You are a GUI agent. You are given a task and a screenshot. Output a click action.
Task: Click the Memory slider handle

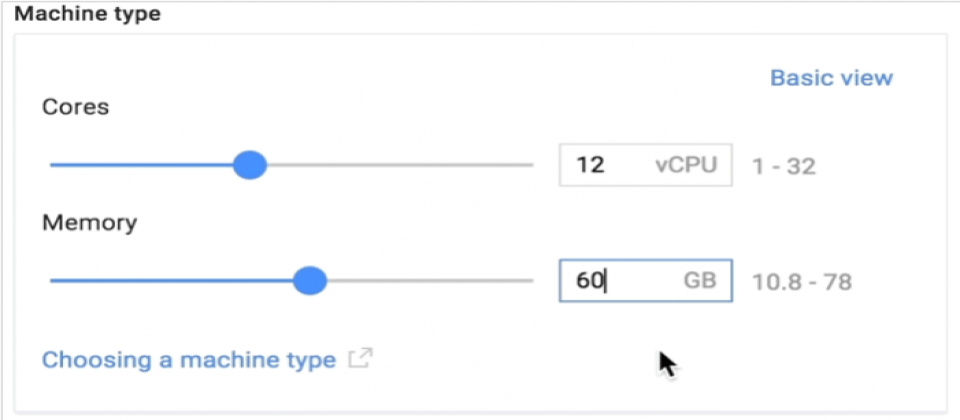pos(310,281)
